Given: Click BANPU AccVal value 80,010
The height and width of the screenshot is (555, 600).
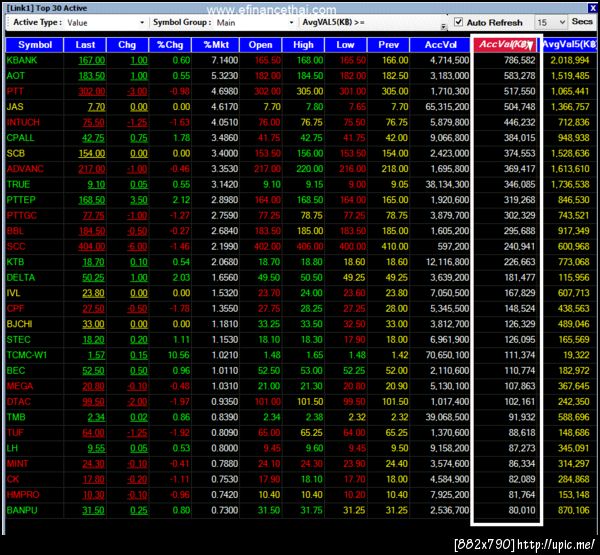Looking at the screenshot, I should pyautogui.click(x=522, y=510).
